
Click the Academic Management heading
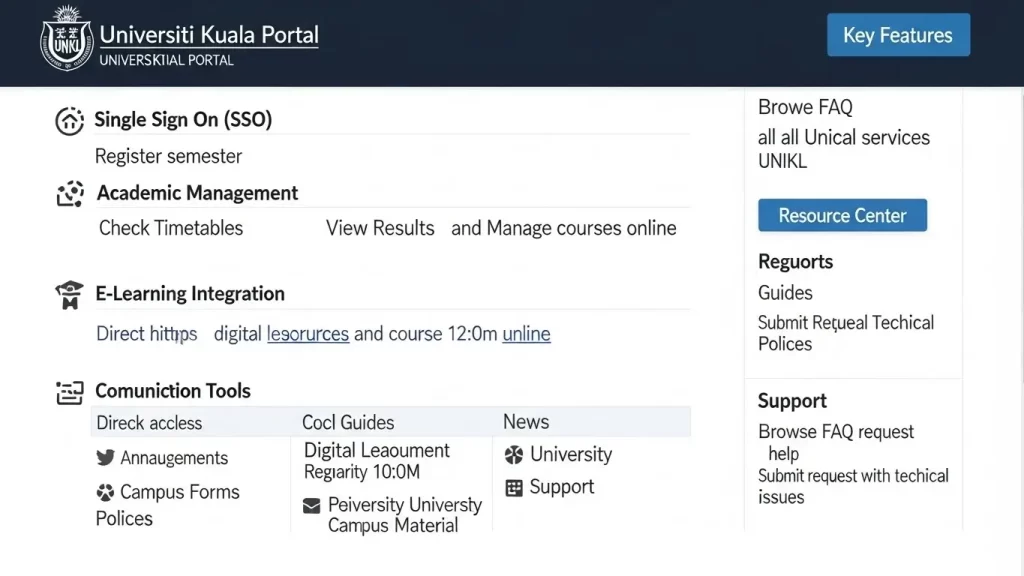(197, 193)
